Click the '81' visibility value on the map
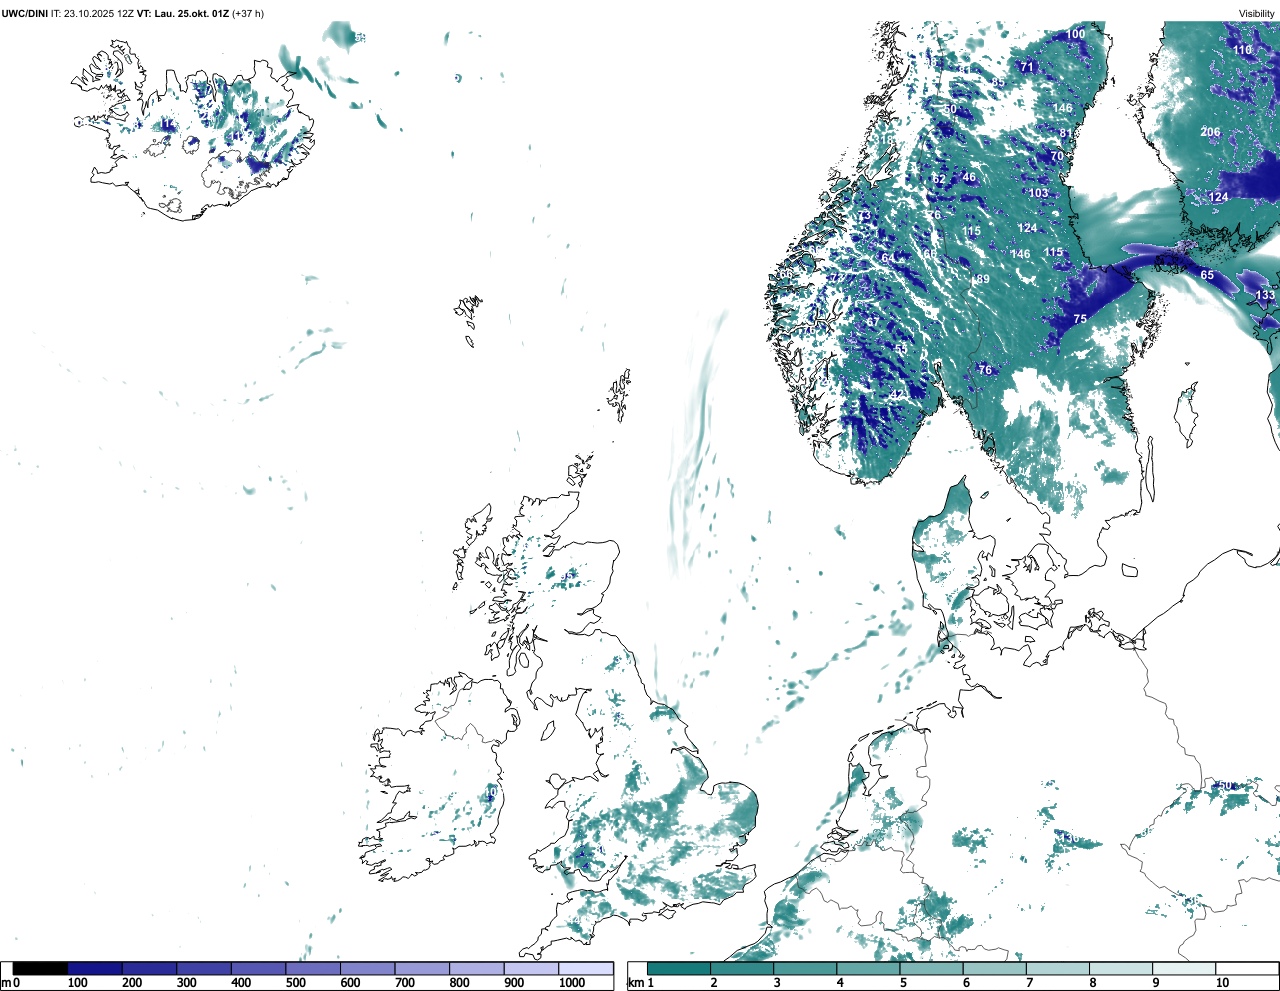 [x=1066, y=133]
